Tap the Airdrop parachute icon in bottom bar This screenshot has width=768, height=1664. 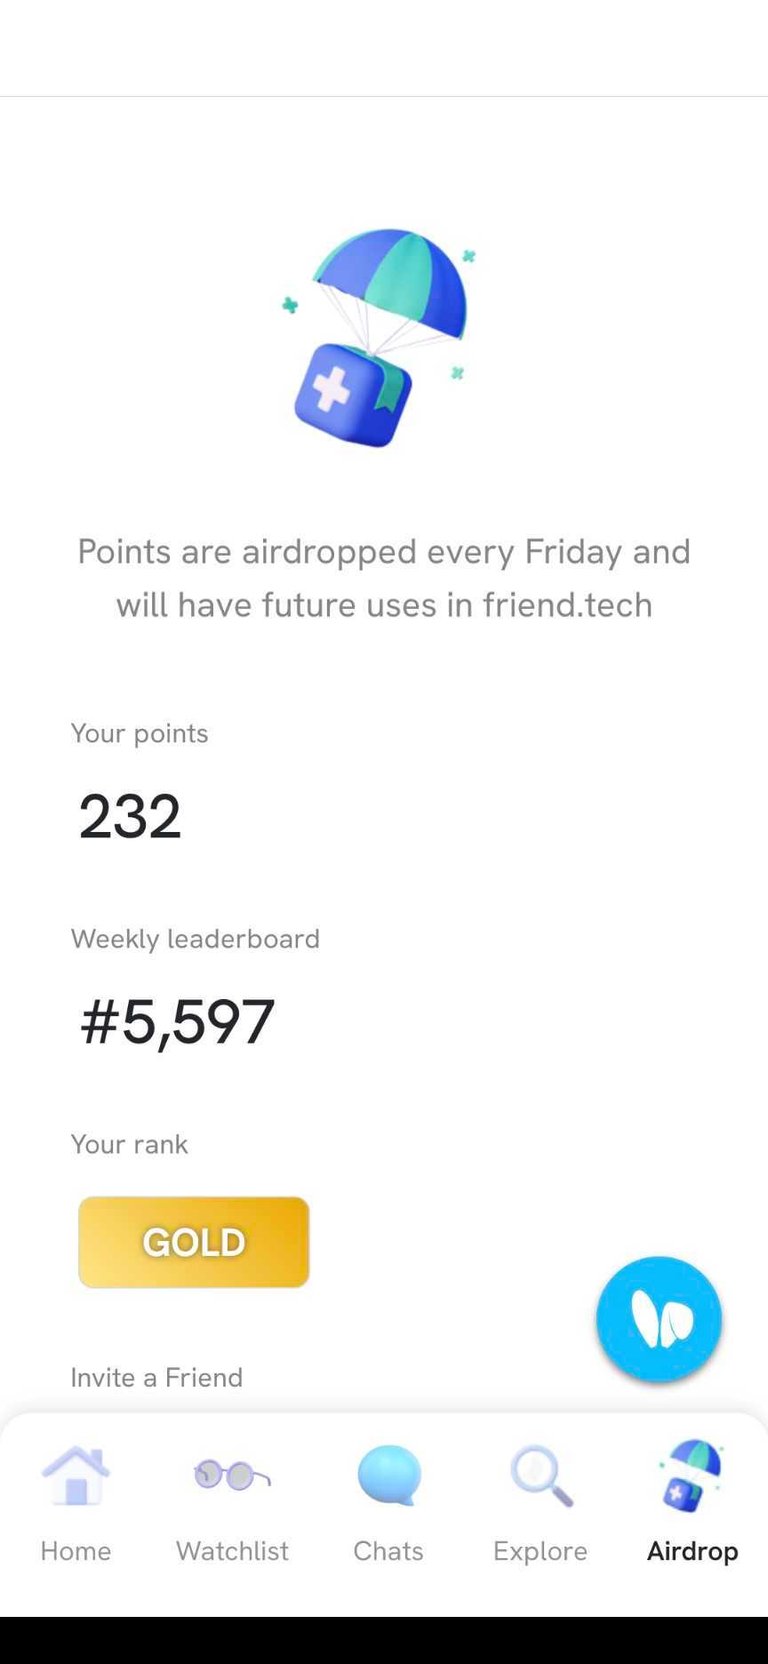pos(691,1475)
